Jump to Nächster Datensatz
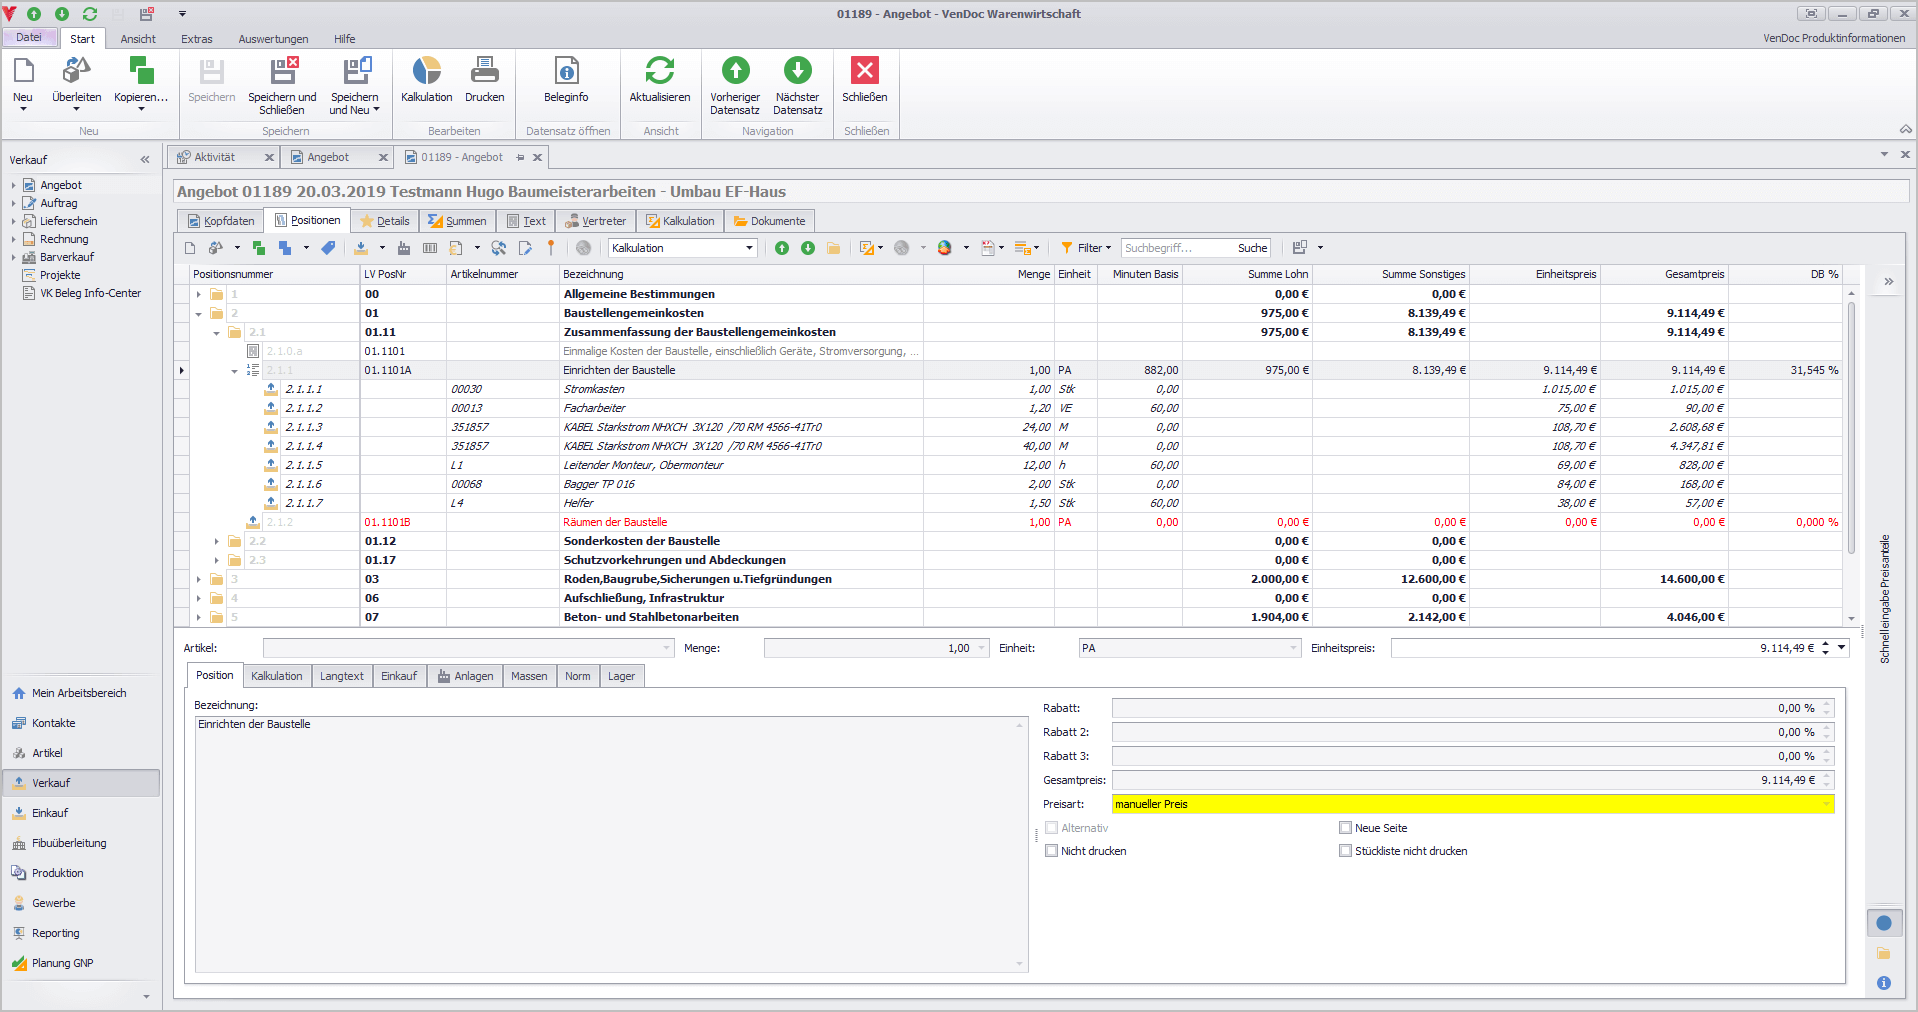Viewport: 1918px width, 1012px height. click(797, 71)
